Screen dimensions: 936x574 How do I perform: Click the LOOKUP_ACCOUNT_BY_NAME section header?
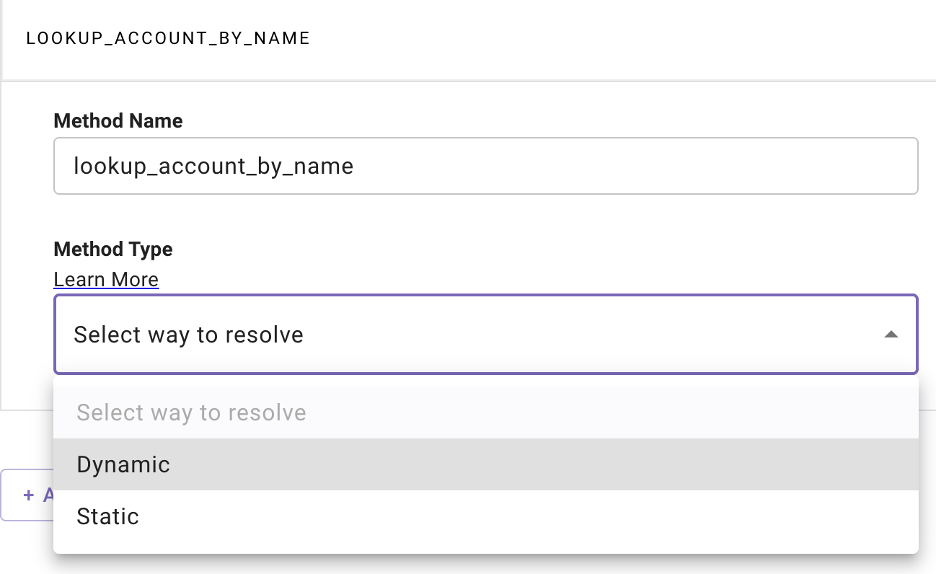click(x=168, y=38)
